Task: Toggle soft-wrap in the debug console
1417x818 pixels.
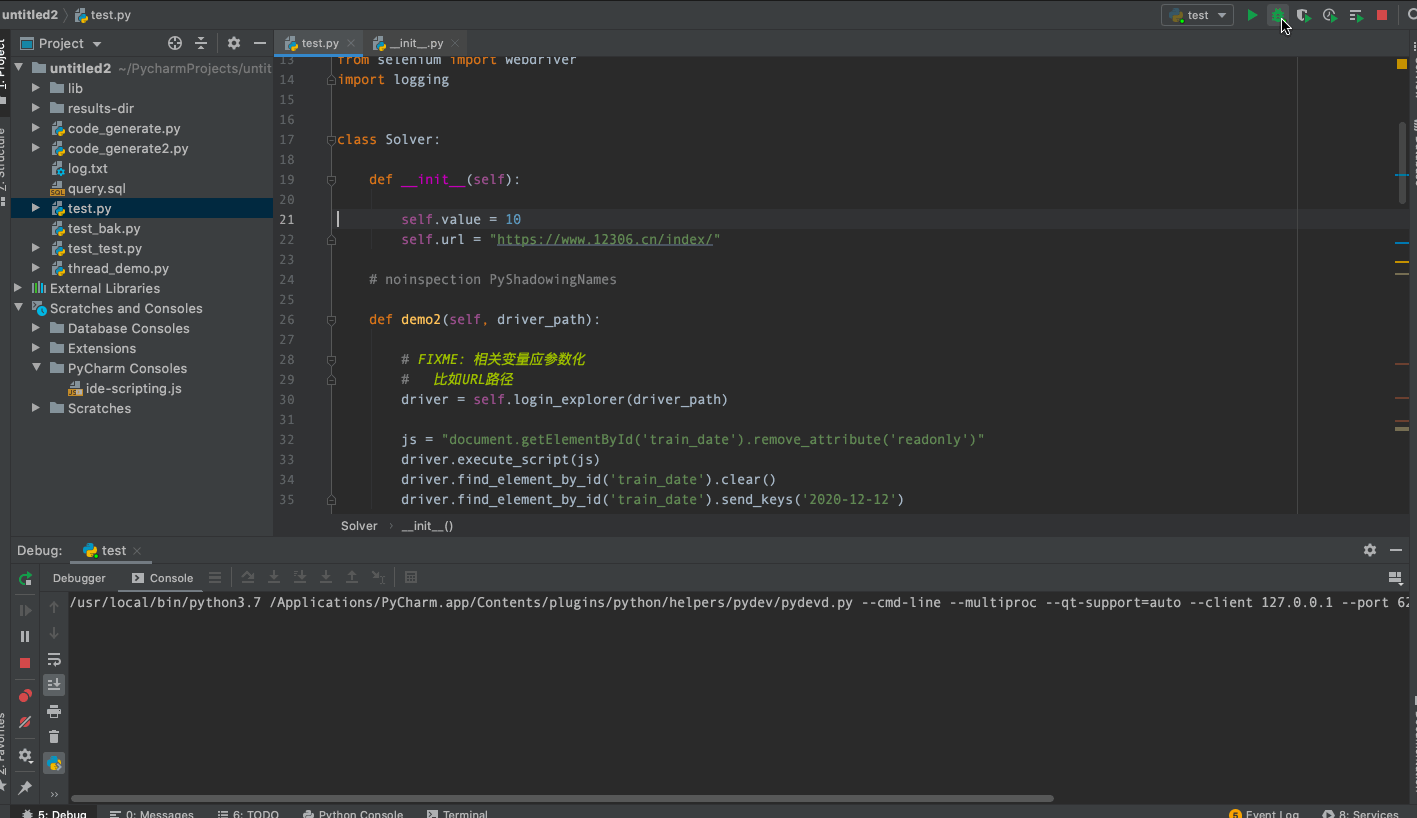Action: pos(54,659)
